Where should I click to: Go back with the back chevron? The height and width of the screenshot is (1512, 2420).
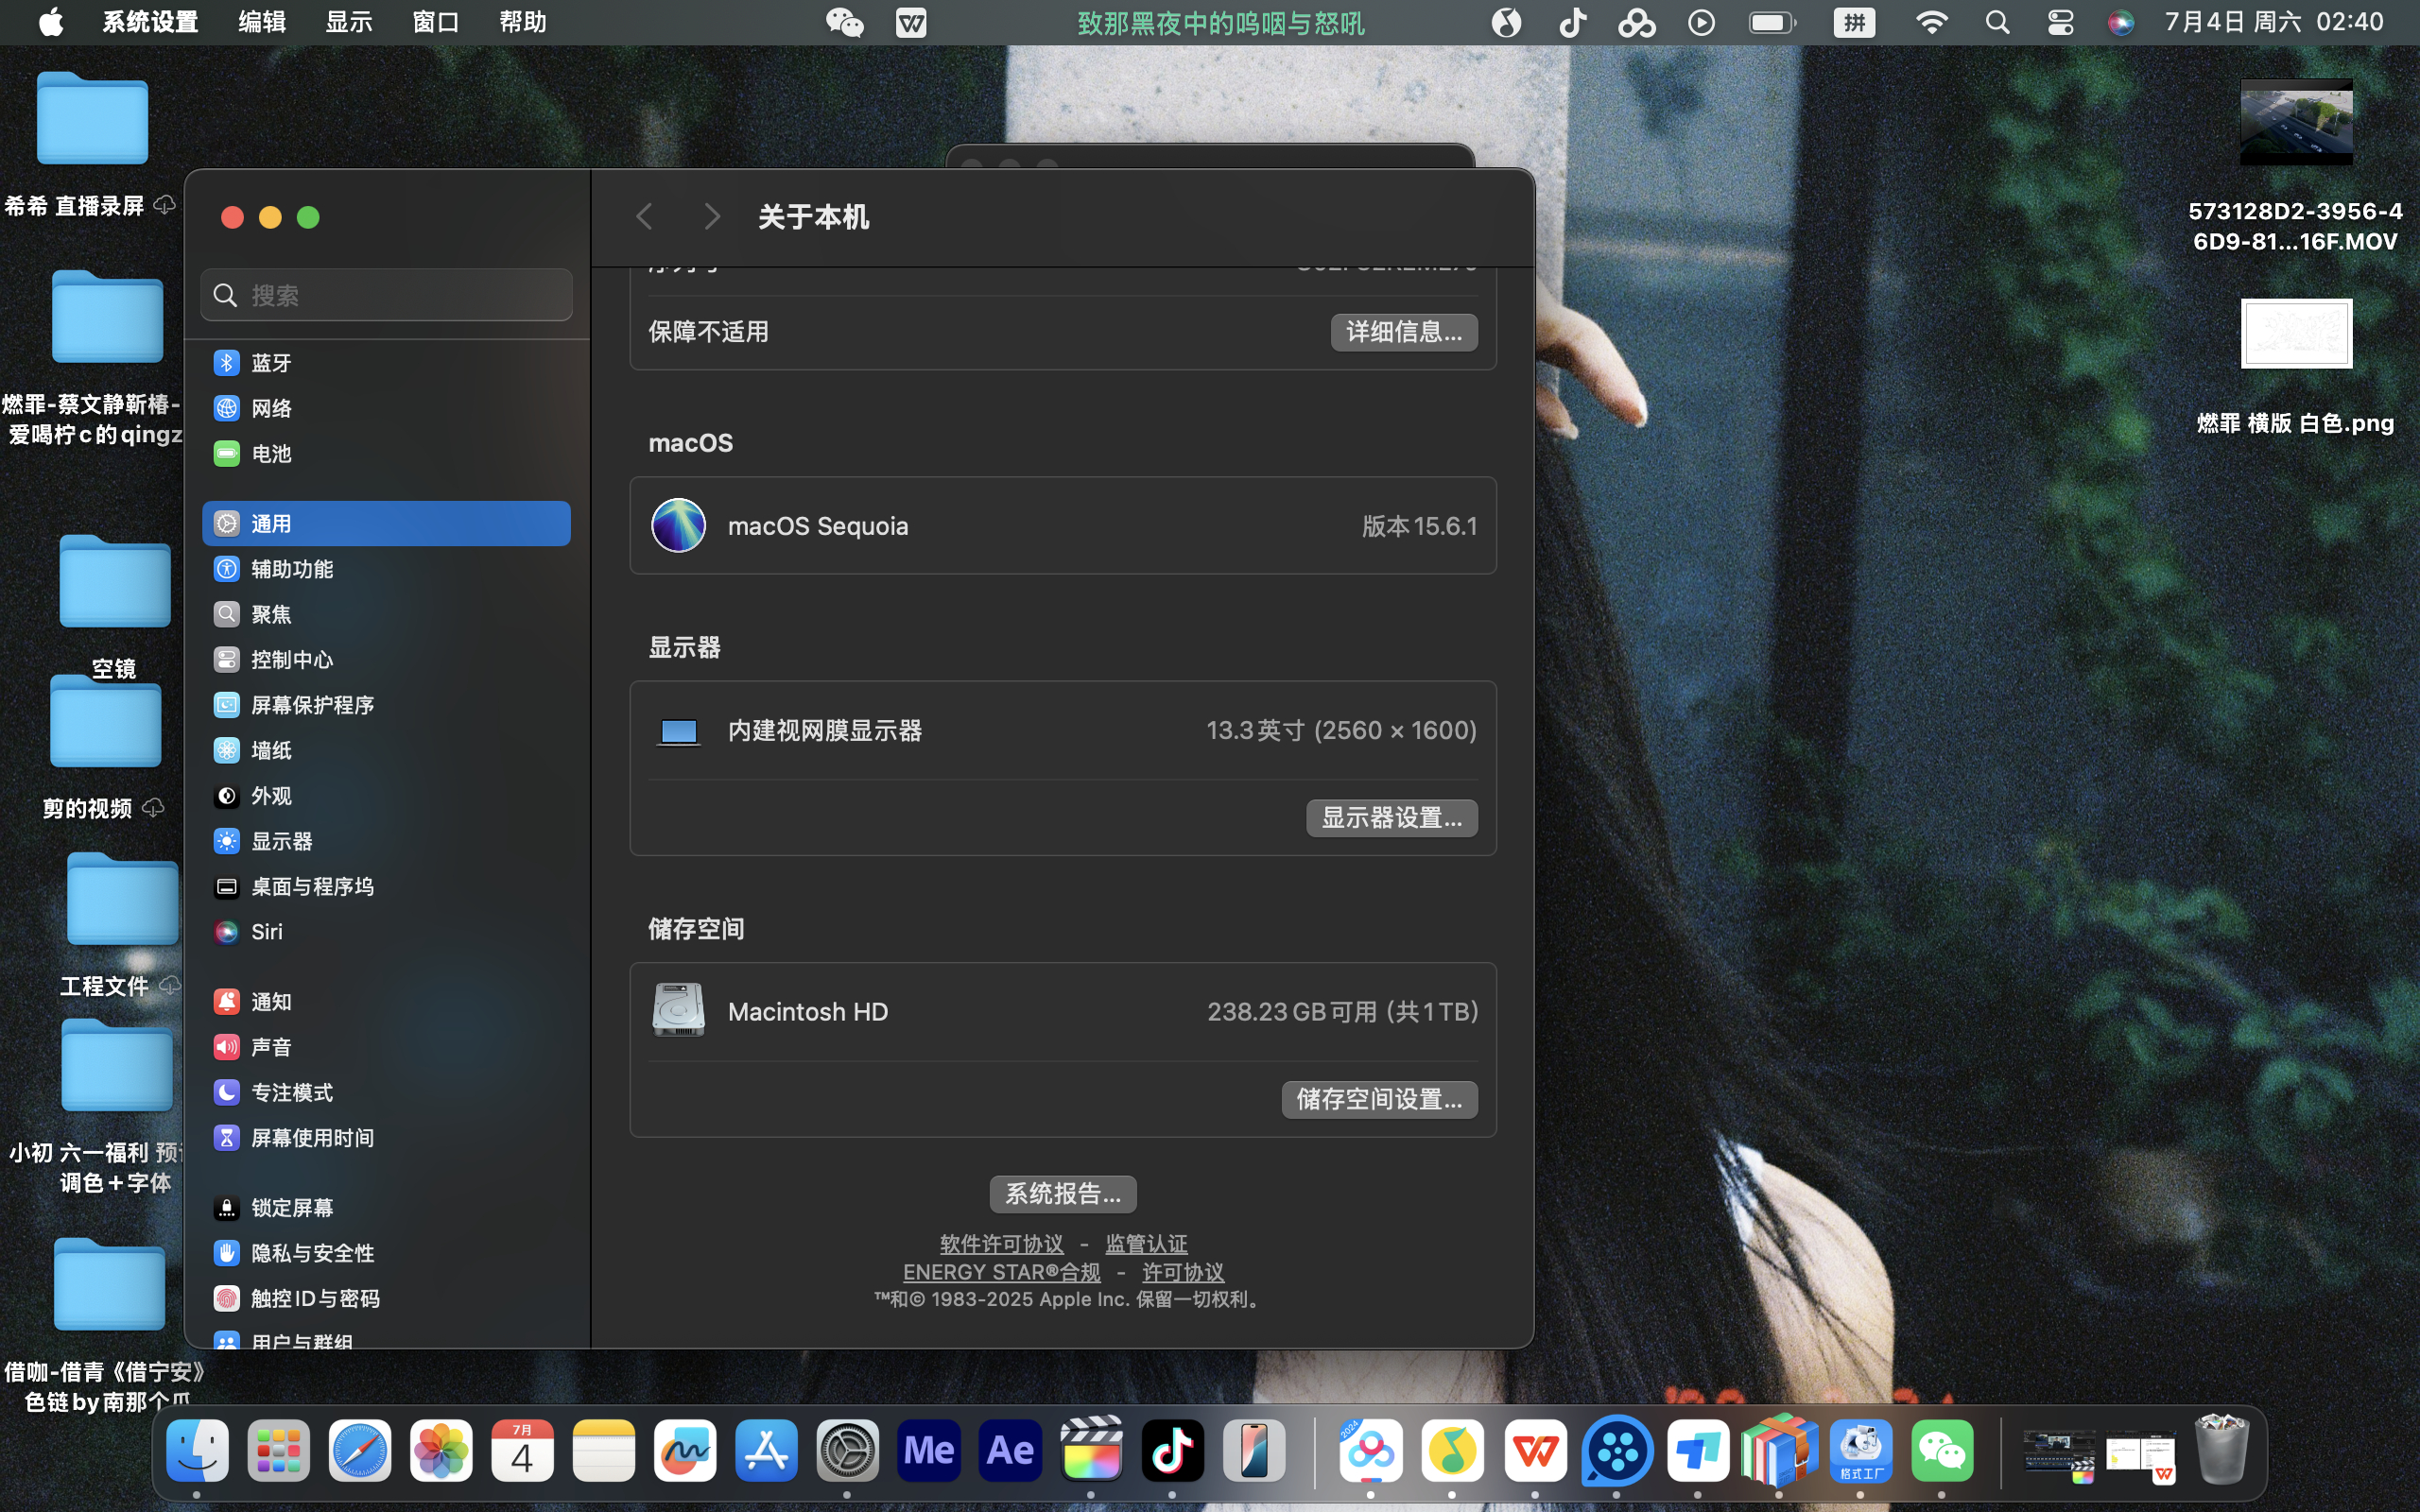pyautogui.click(x=645, y=217)
